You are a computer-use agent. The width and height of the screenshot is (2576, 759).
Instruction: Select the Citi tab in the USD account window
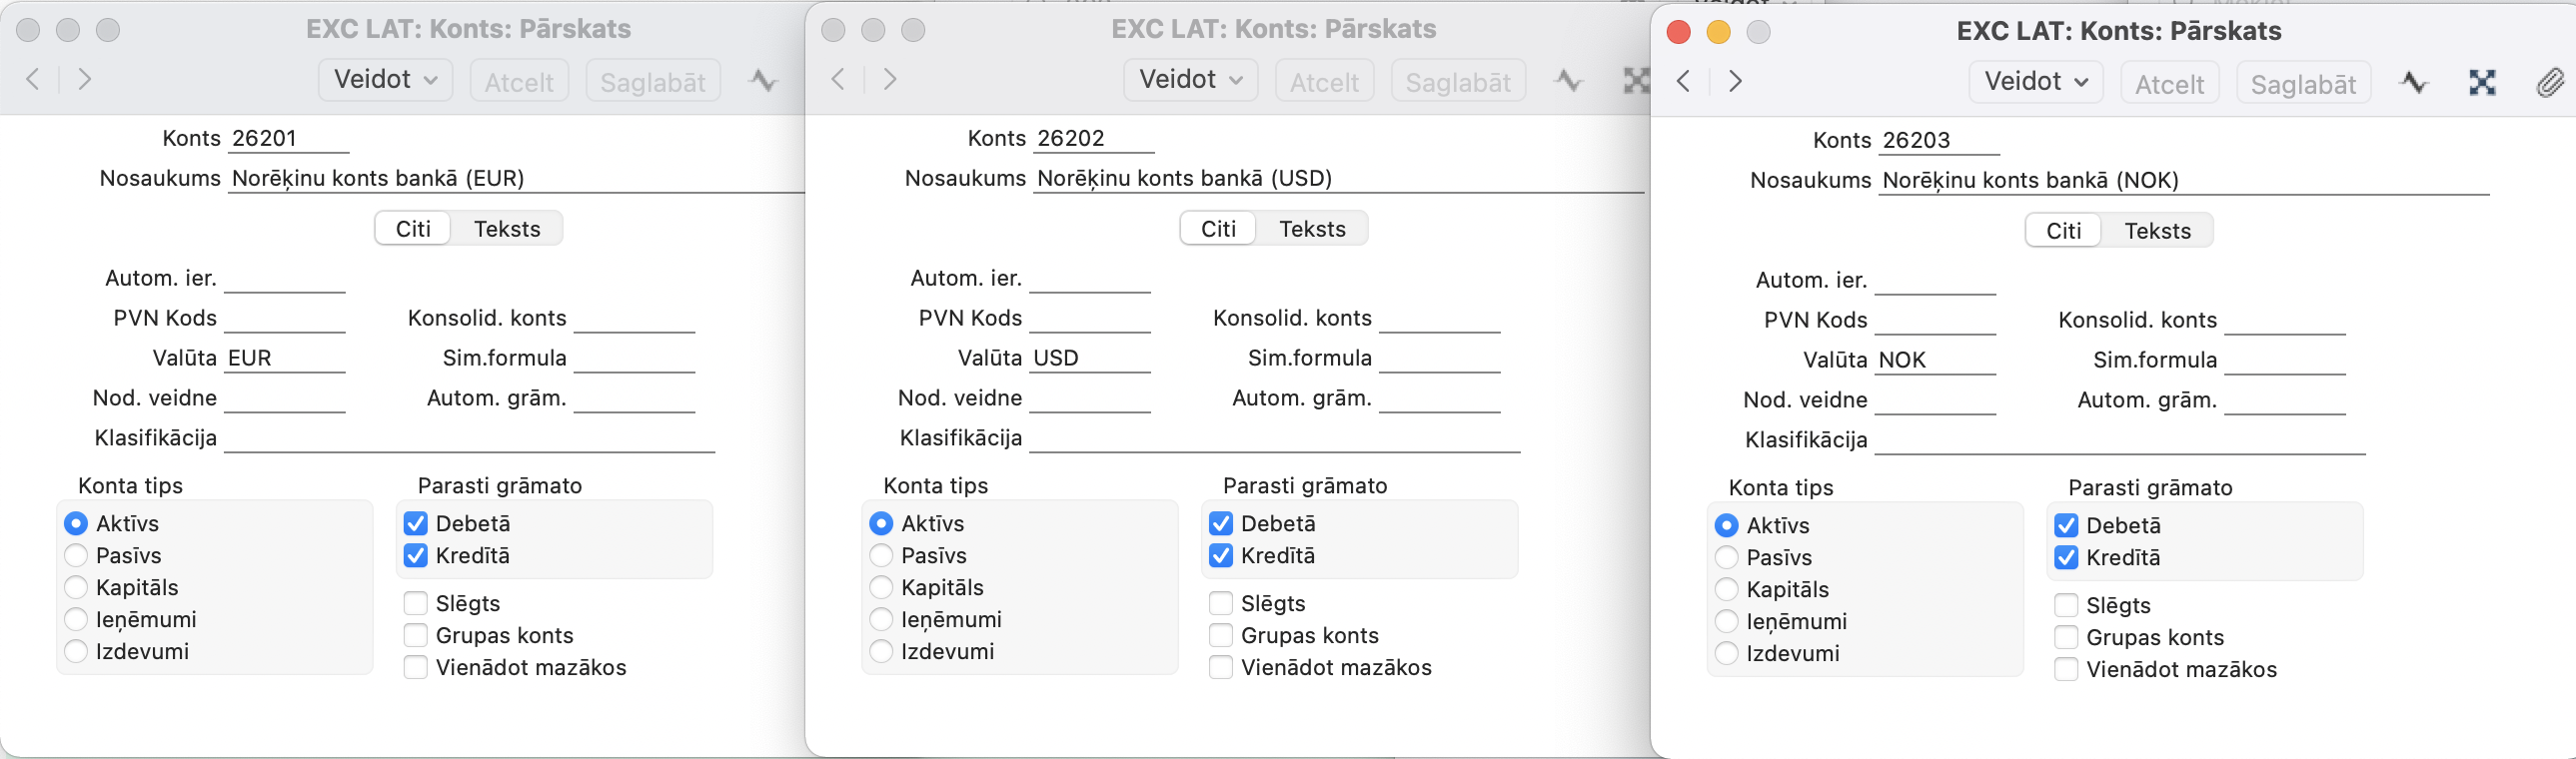(x=1218, y=229)
